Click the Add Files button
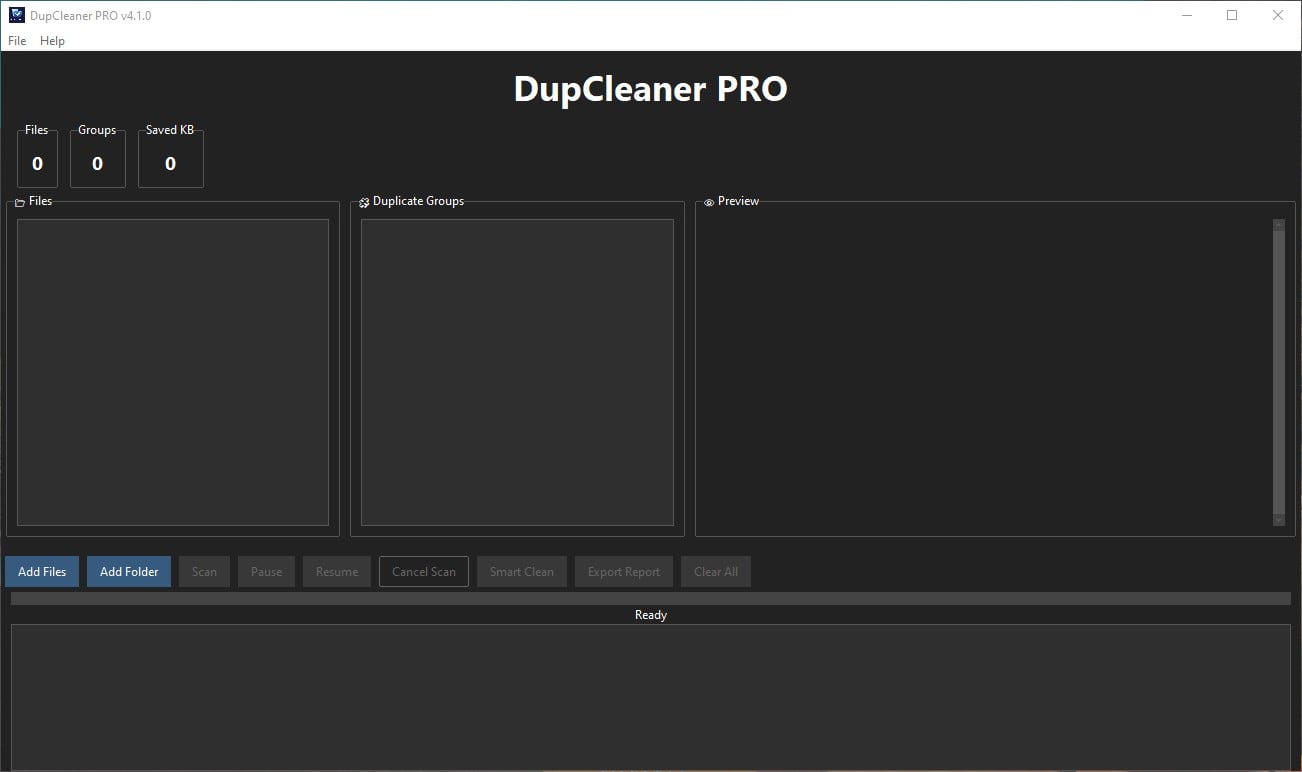Viewport: 1302px width, 772px height. pyautogui.click(x=41, y=571)
